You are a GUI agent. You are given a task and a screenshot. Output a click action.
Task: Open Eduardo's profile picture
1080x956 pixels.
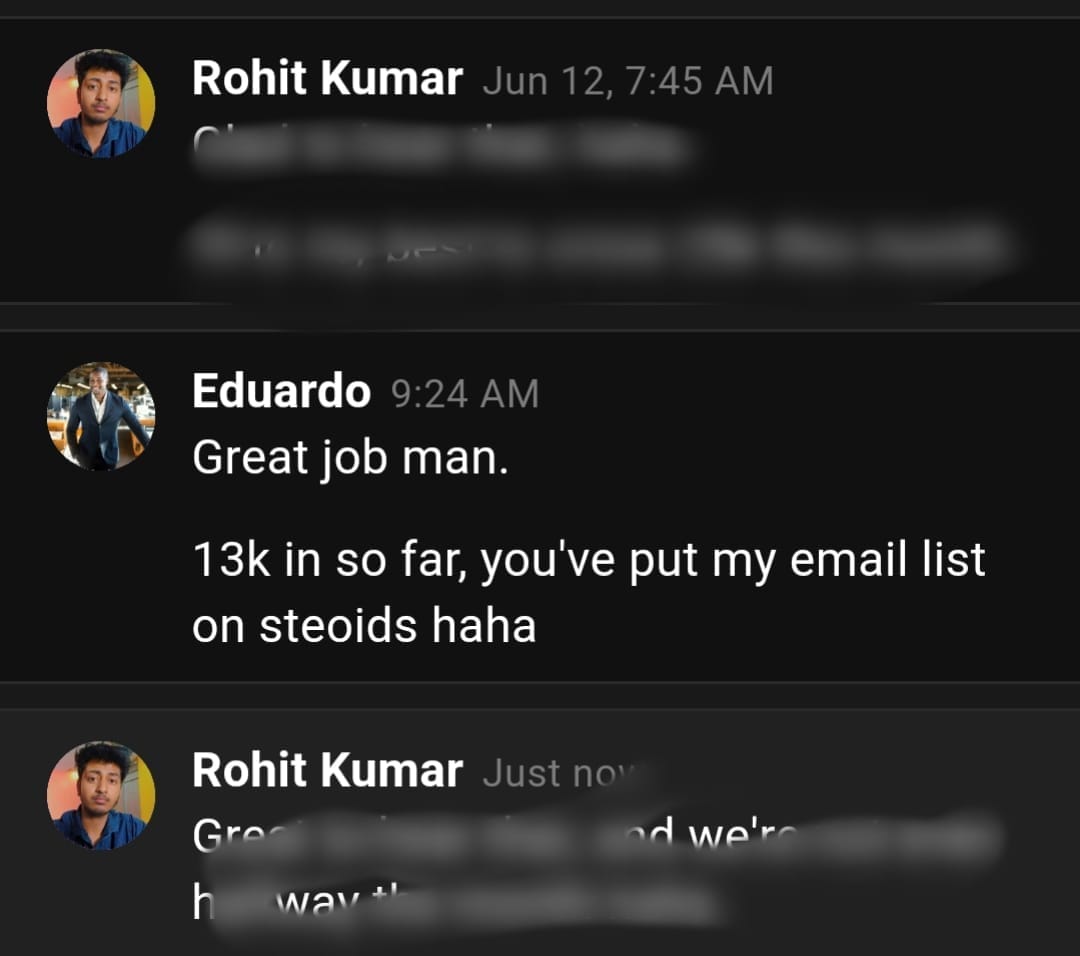tap(101, 416)
